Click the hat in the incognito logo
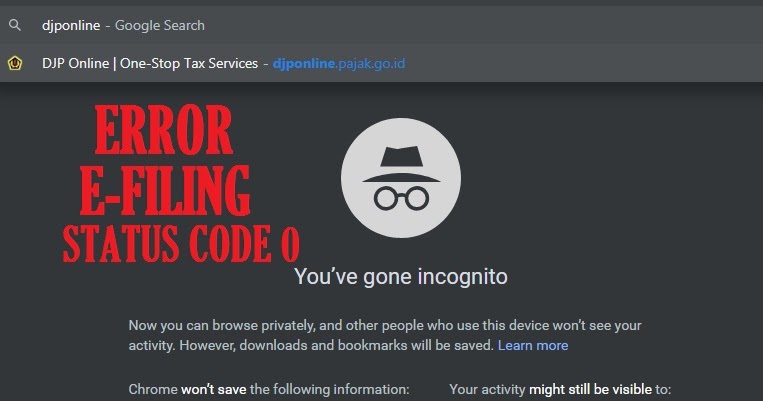 point(401,164)
